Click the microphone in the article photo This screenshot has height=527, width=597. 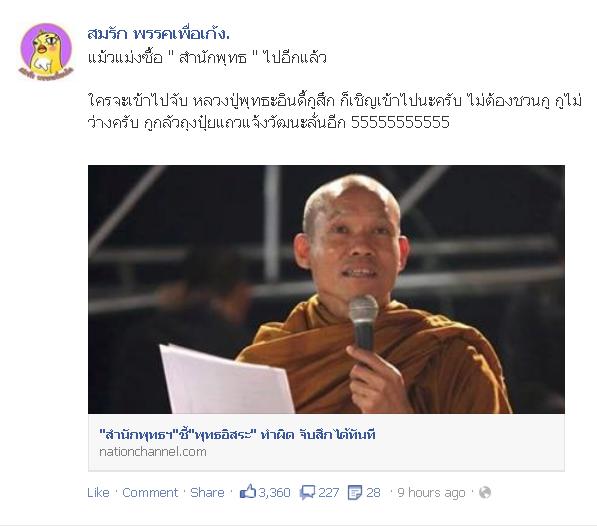(x=364, y=322)
